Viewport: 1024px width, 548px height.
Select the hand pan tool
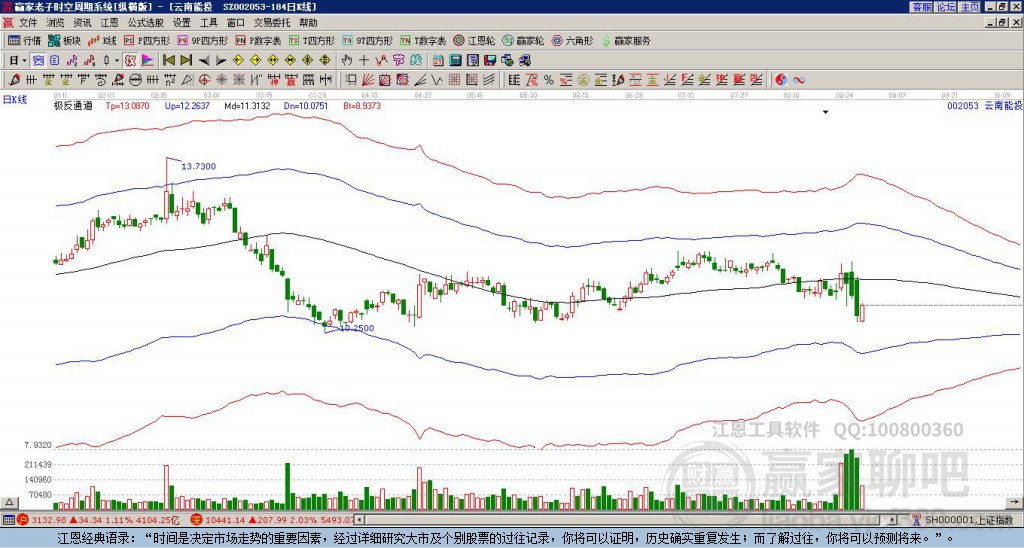point(347,61)
